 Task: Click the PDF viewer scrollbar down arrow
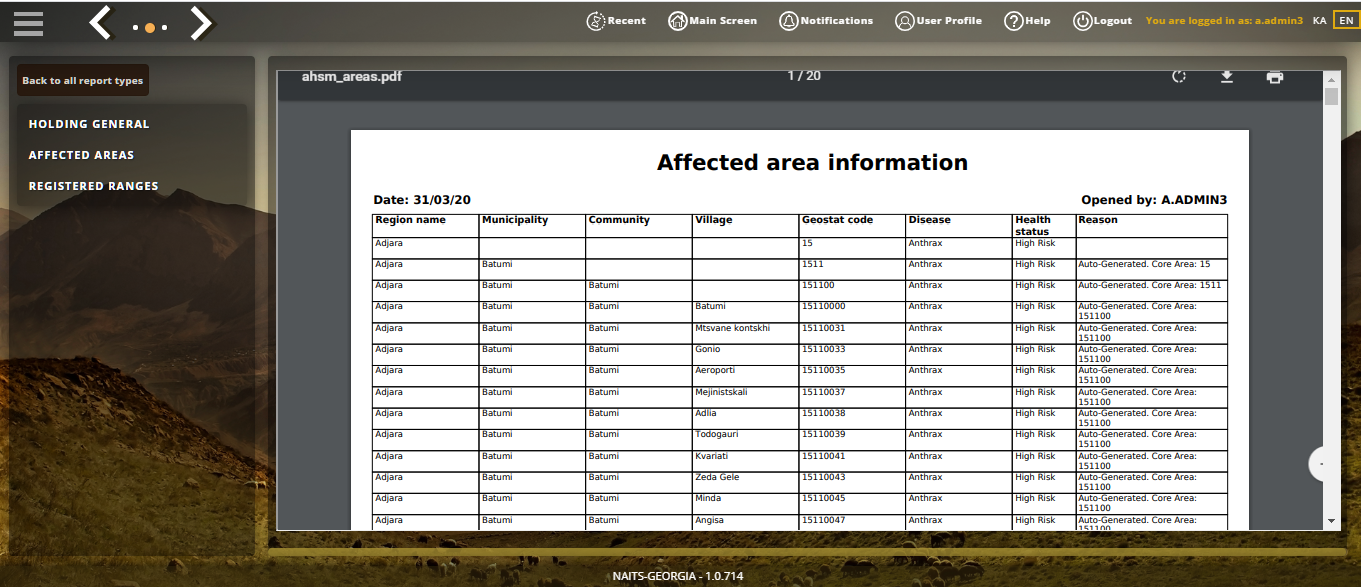pos(1331,521)
